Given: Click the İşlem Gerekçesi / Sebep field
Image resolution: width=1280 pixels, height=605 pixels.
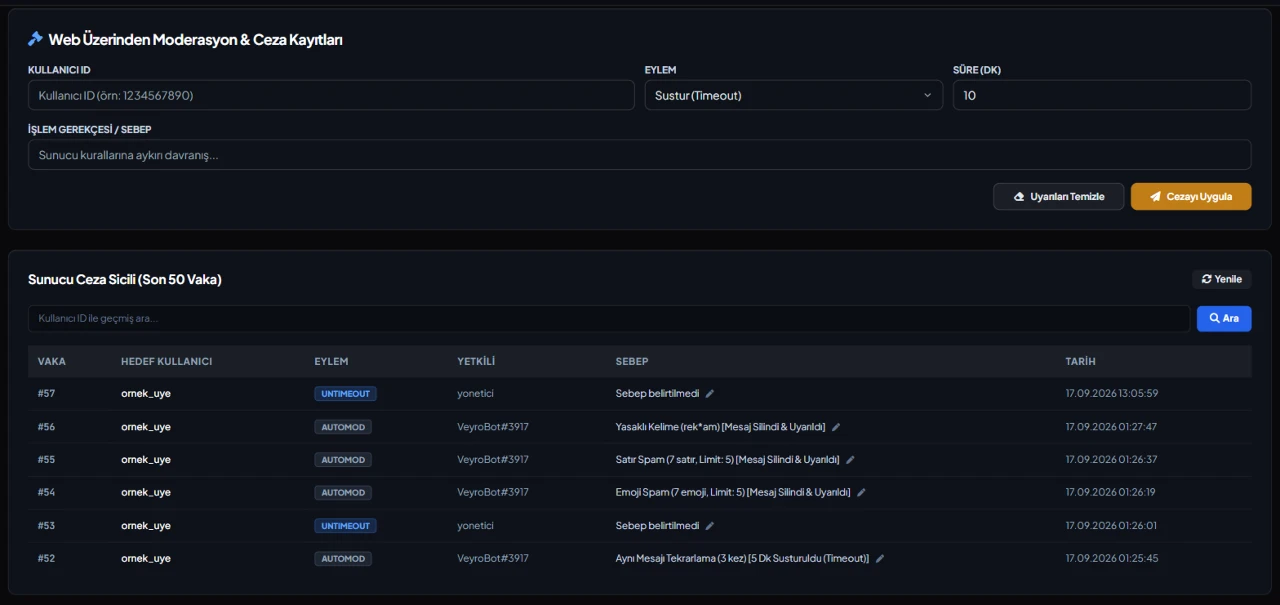Looking at the screenshot, I should pyautogui.click(x=639, y=155).
